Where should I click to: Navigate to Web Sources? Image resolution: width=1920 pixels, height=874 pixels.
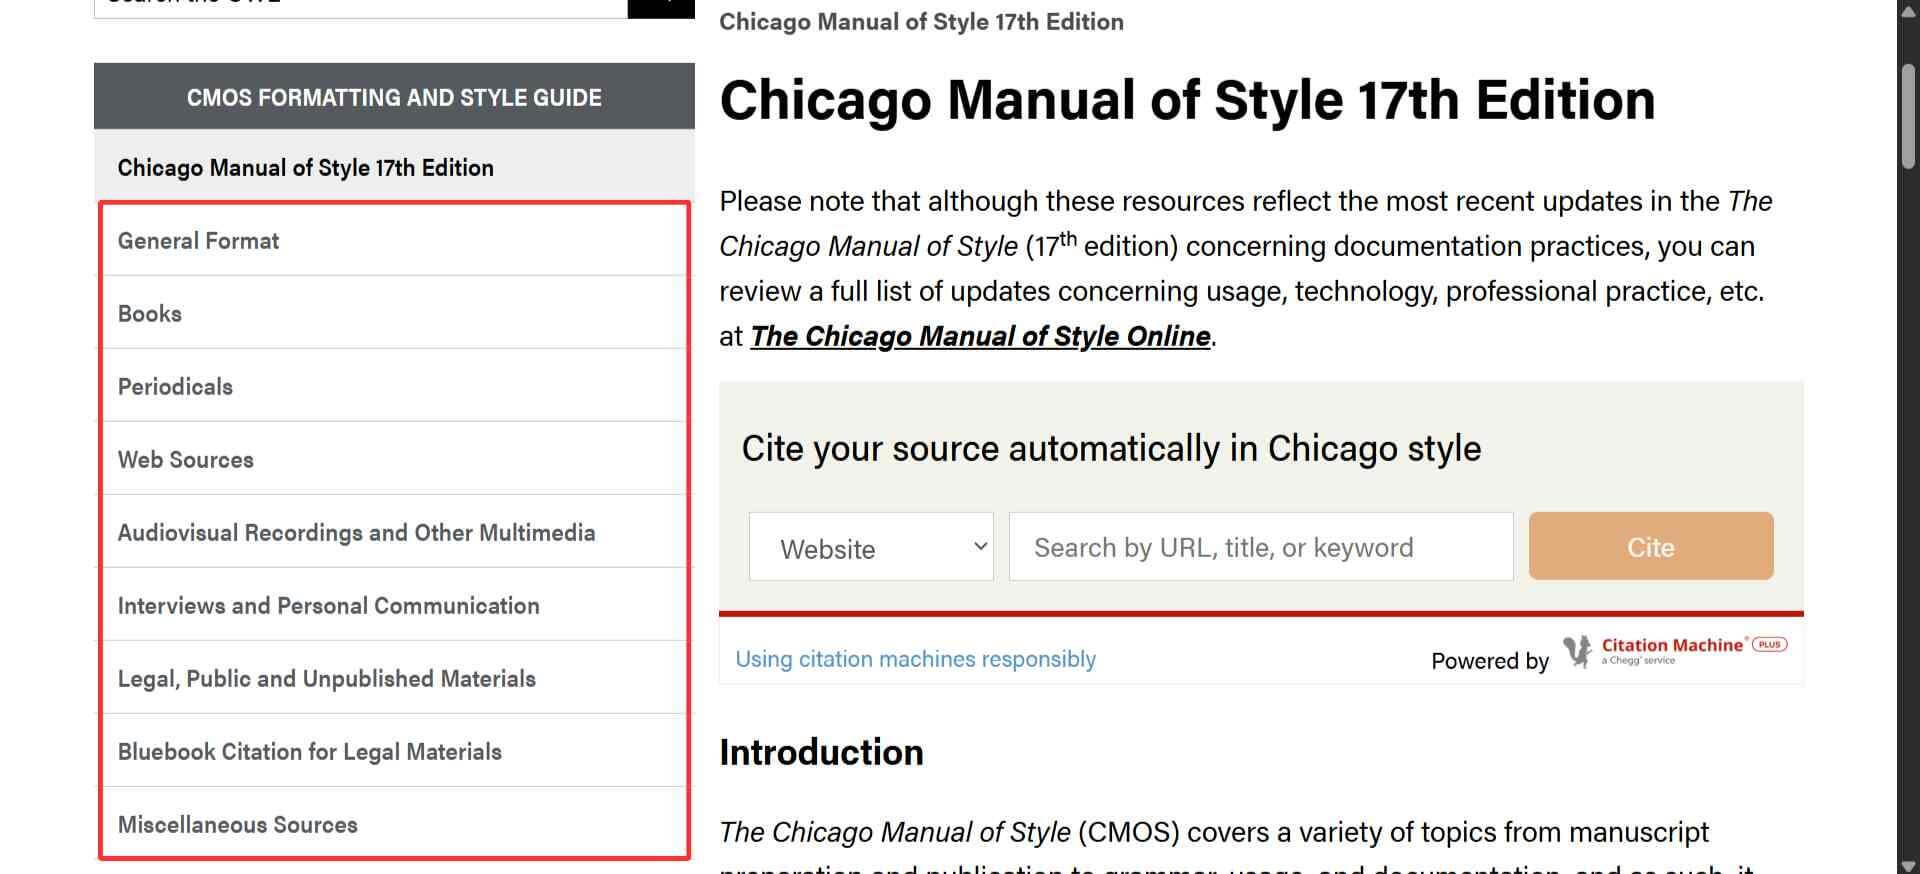(185, 460)
